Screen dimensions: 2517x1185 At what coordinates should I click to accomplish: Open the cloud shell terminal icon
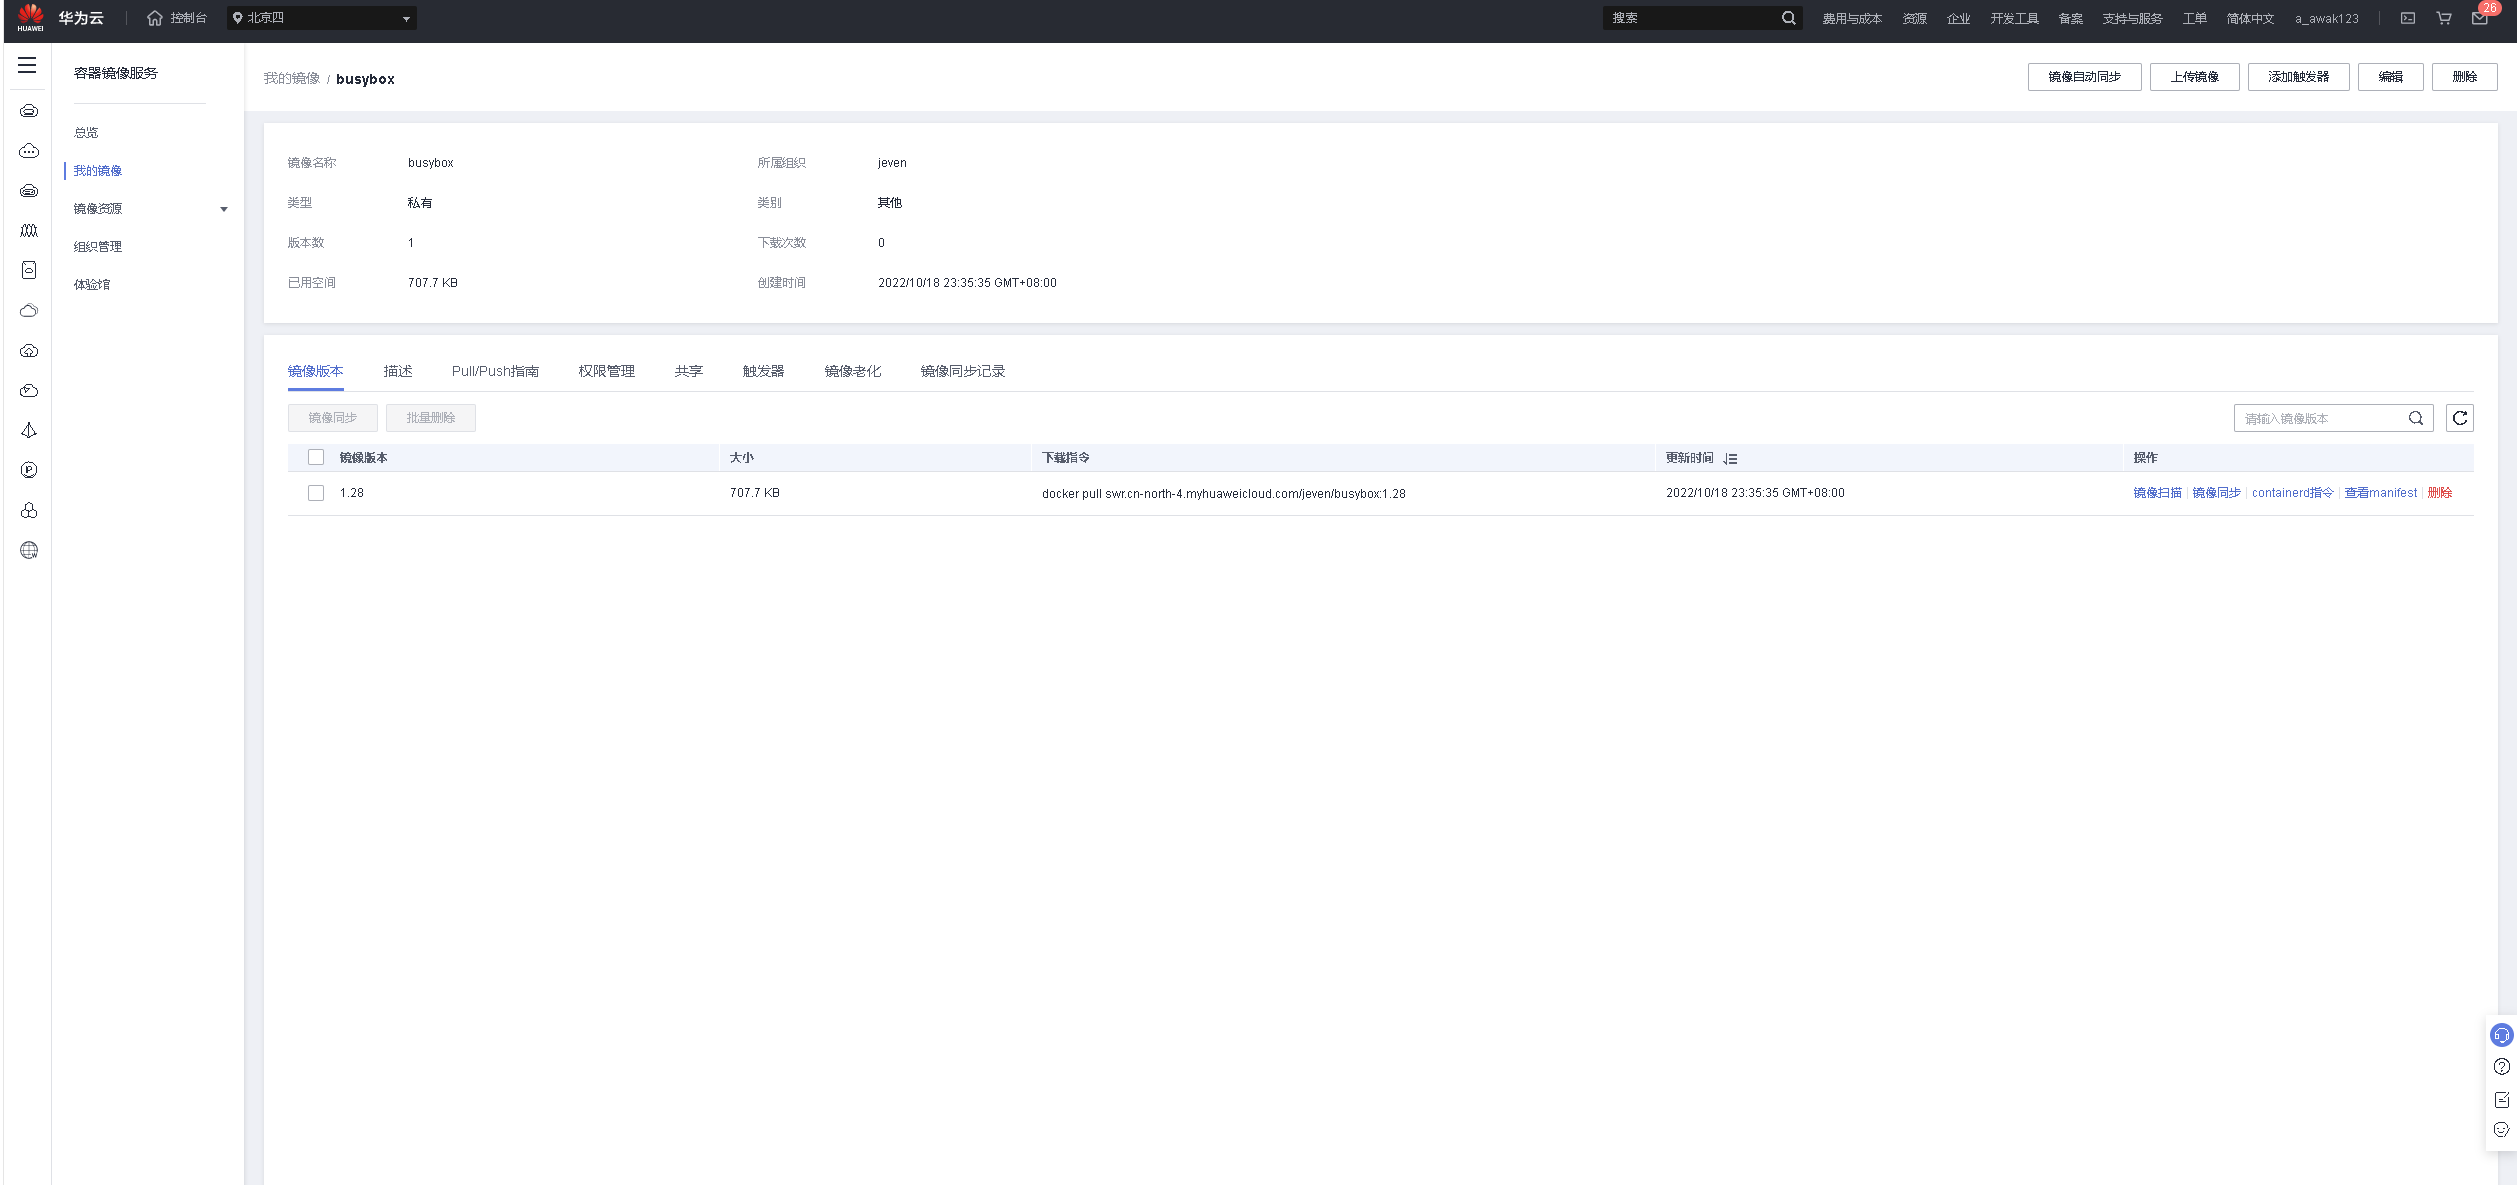[x=2408, y=18]
